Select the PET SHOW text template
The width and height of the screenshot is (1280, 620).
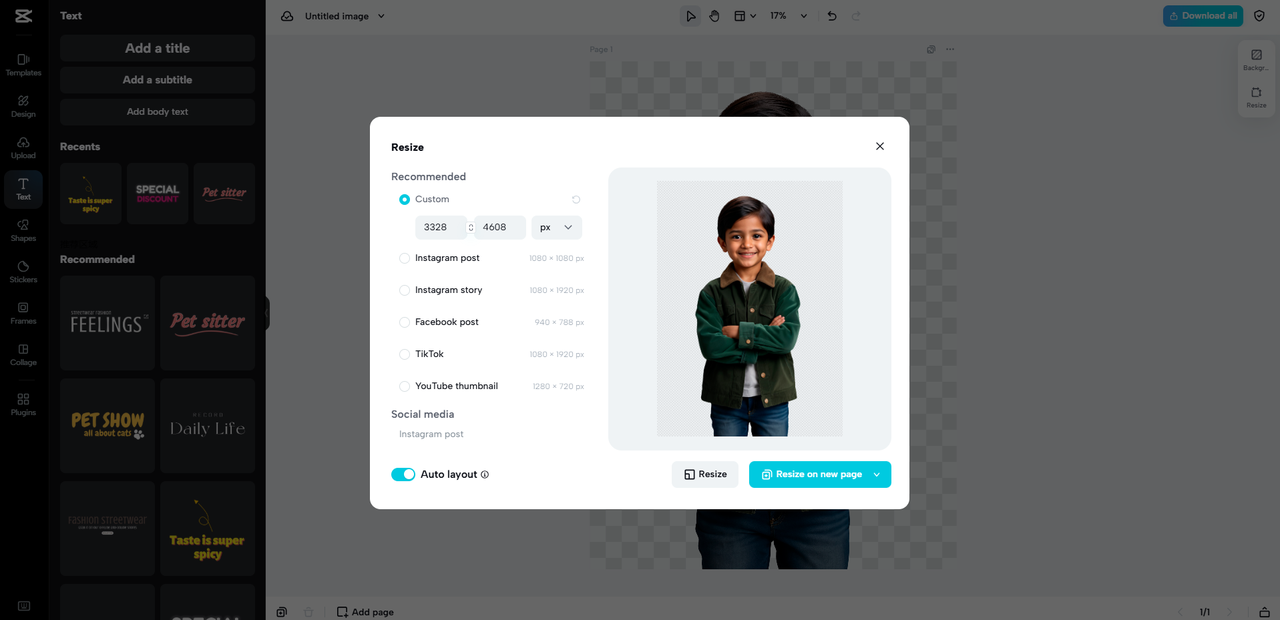click(107, 425)
